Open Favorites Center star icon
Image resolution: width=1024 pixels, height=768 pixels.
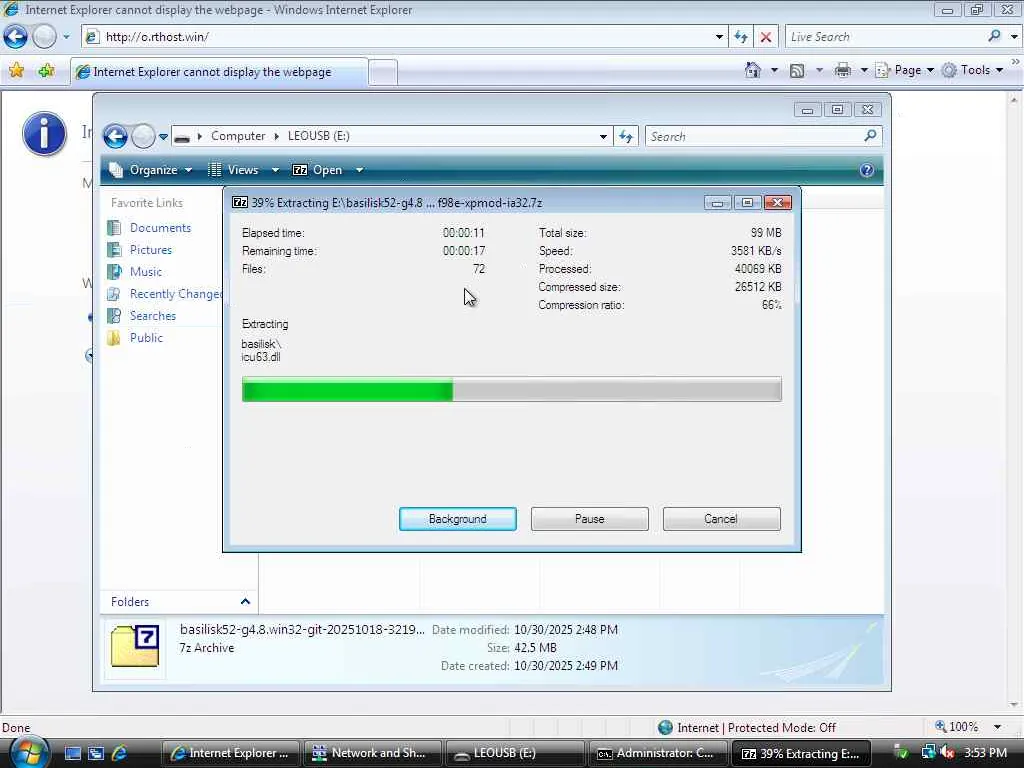point(16,70)
